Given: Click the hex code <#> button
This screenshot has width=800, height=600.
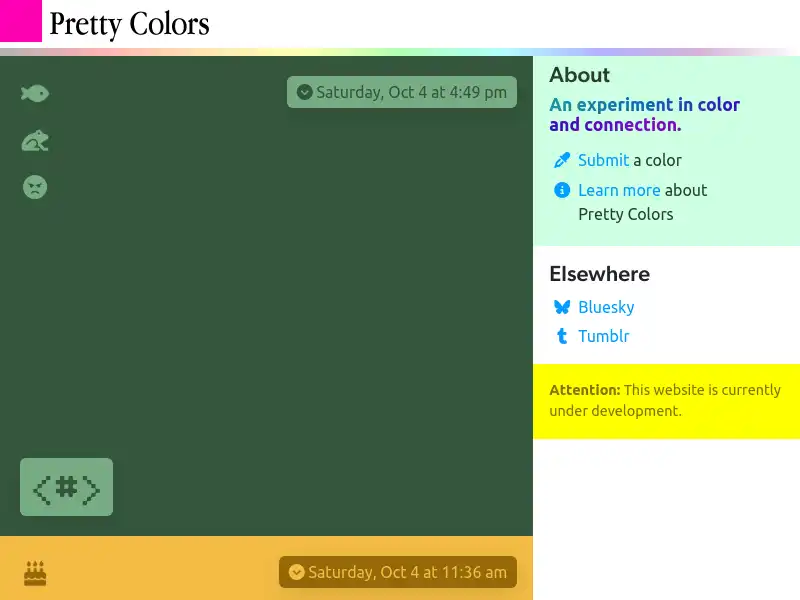Looking at the screenshot, I should point(66,487).
